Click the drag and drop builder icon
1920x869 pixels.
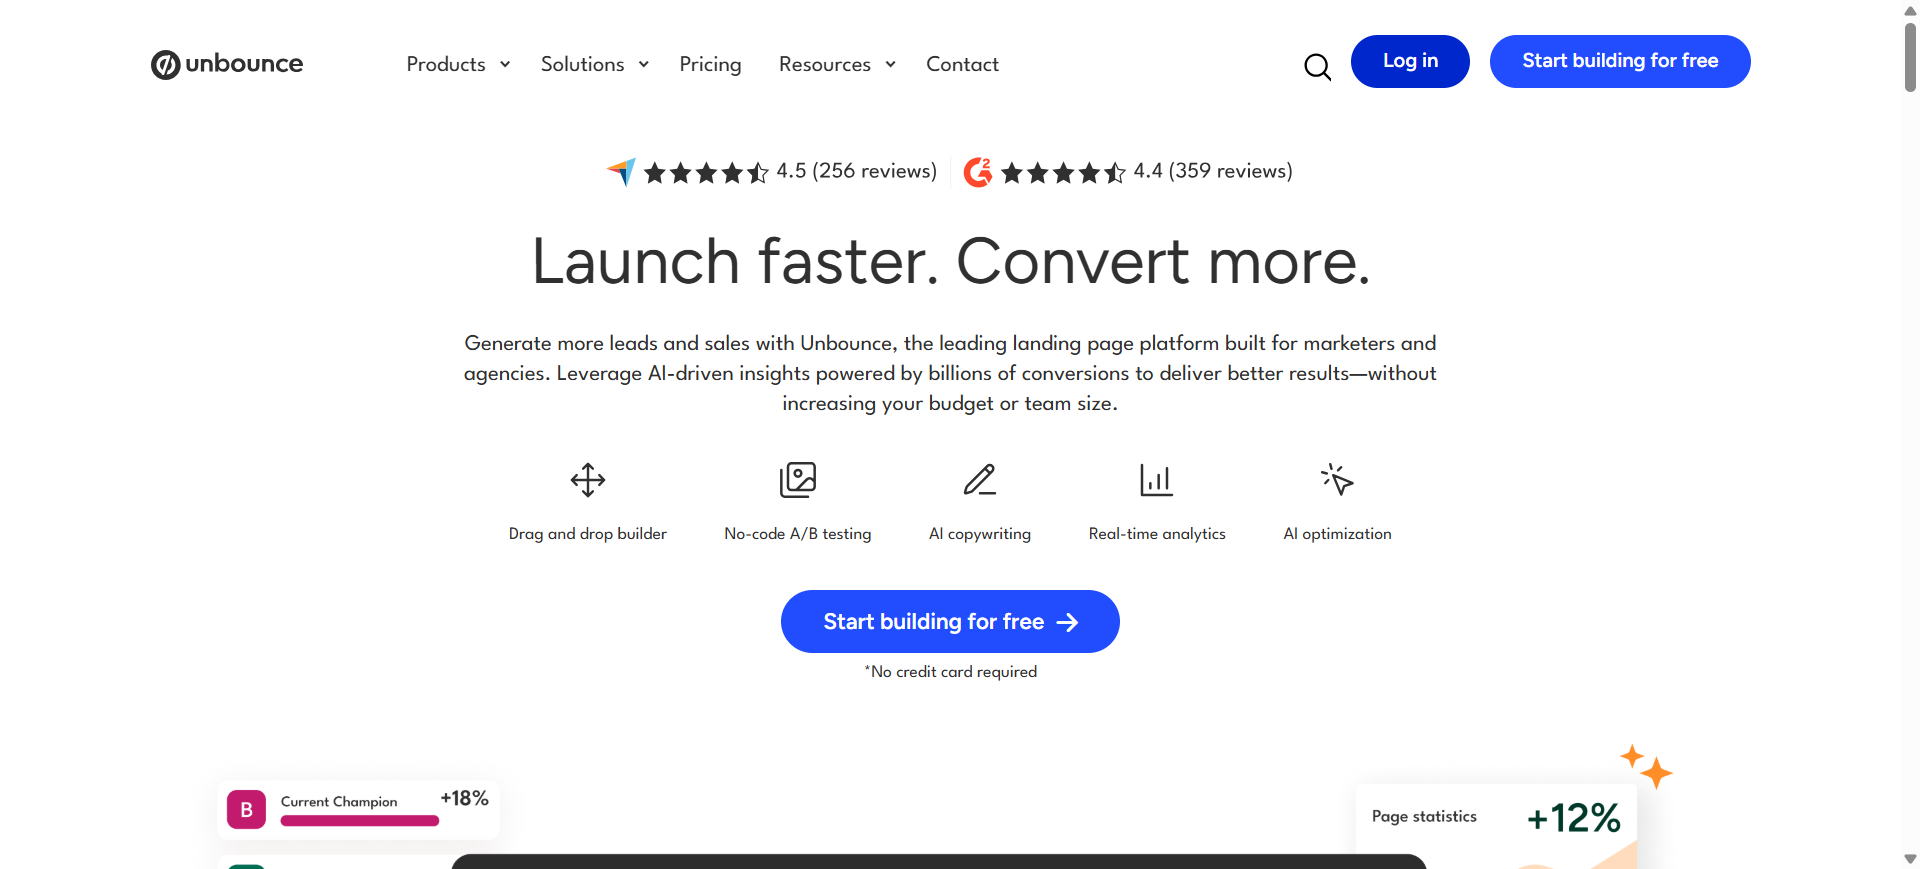[588, 480]
